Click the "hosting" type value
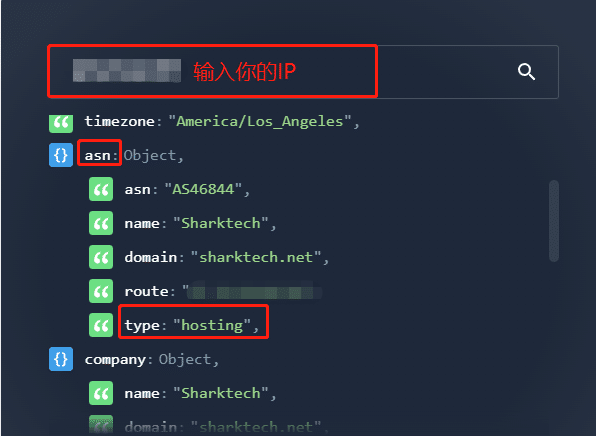 tap(212, 325)
